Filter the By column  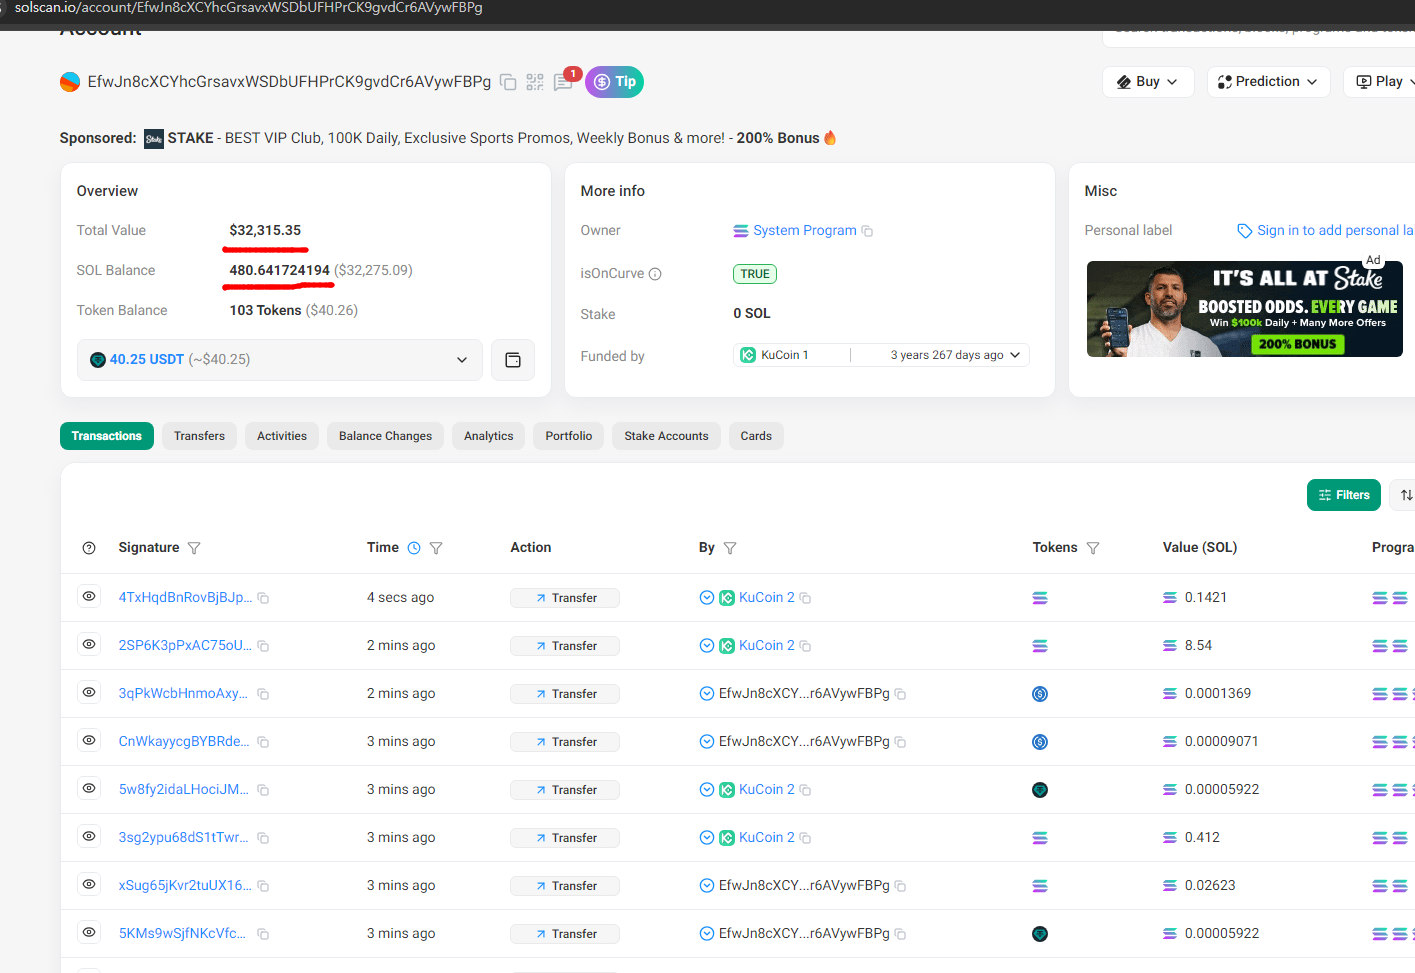[x=730, y=548]
